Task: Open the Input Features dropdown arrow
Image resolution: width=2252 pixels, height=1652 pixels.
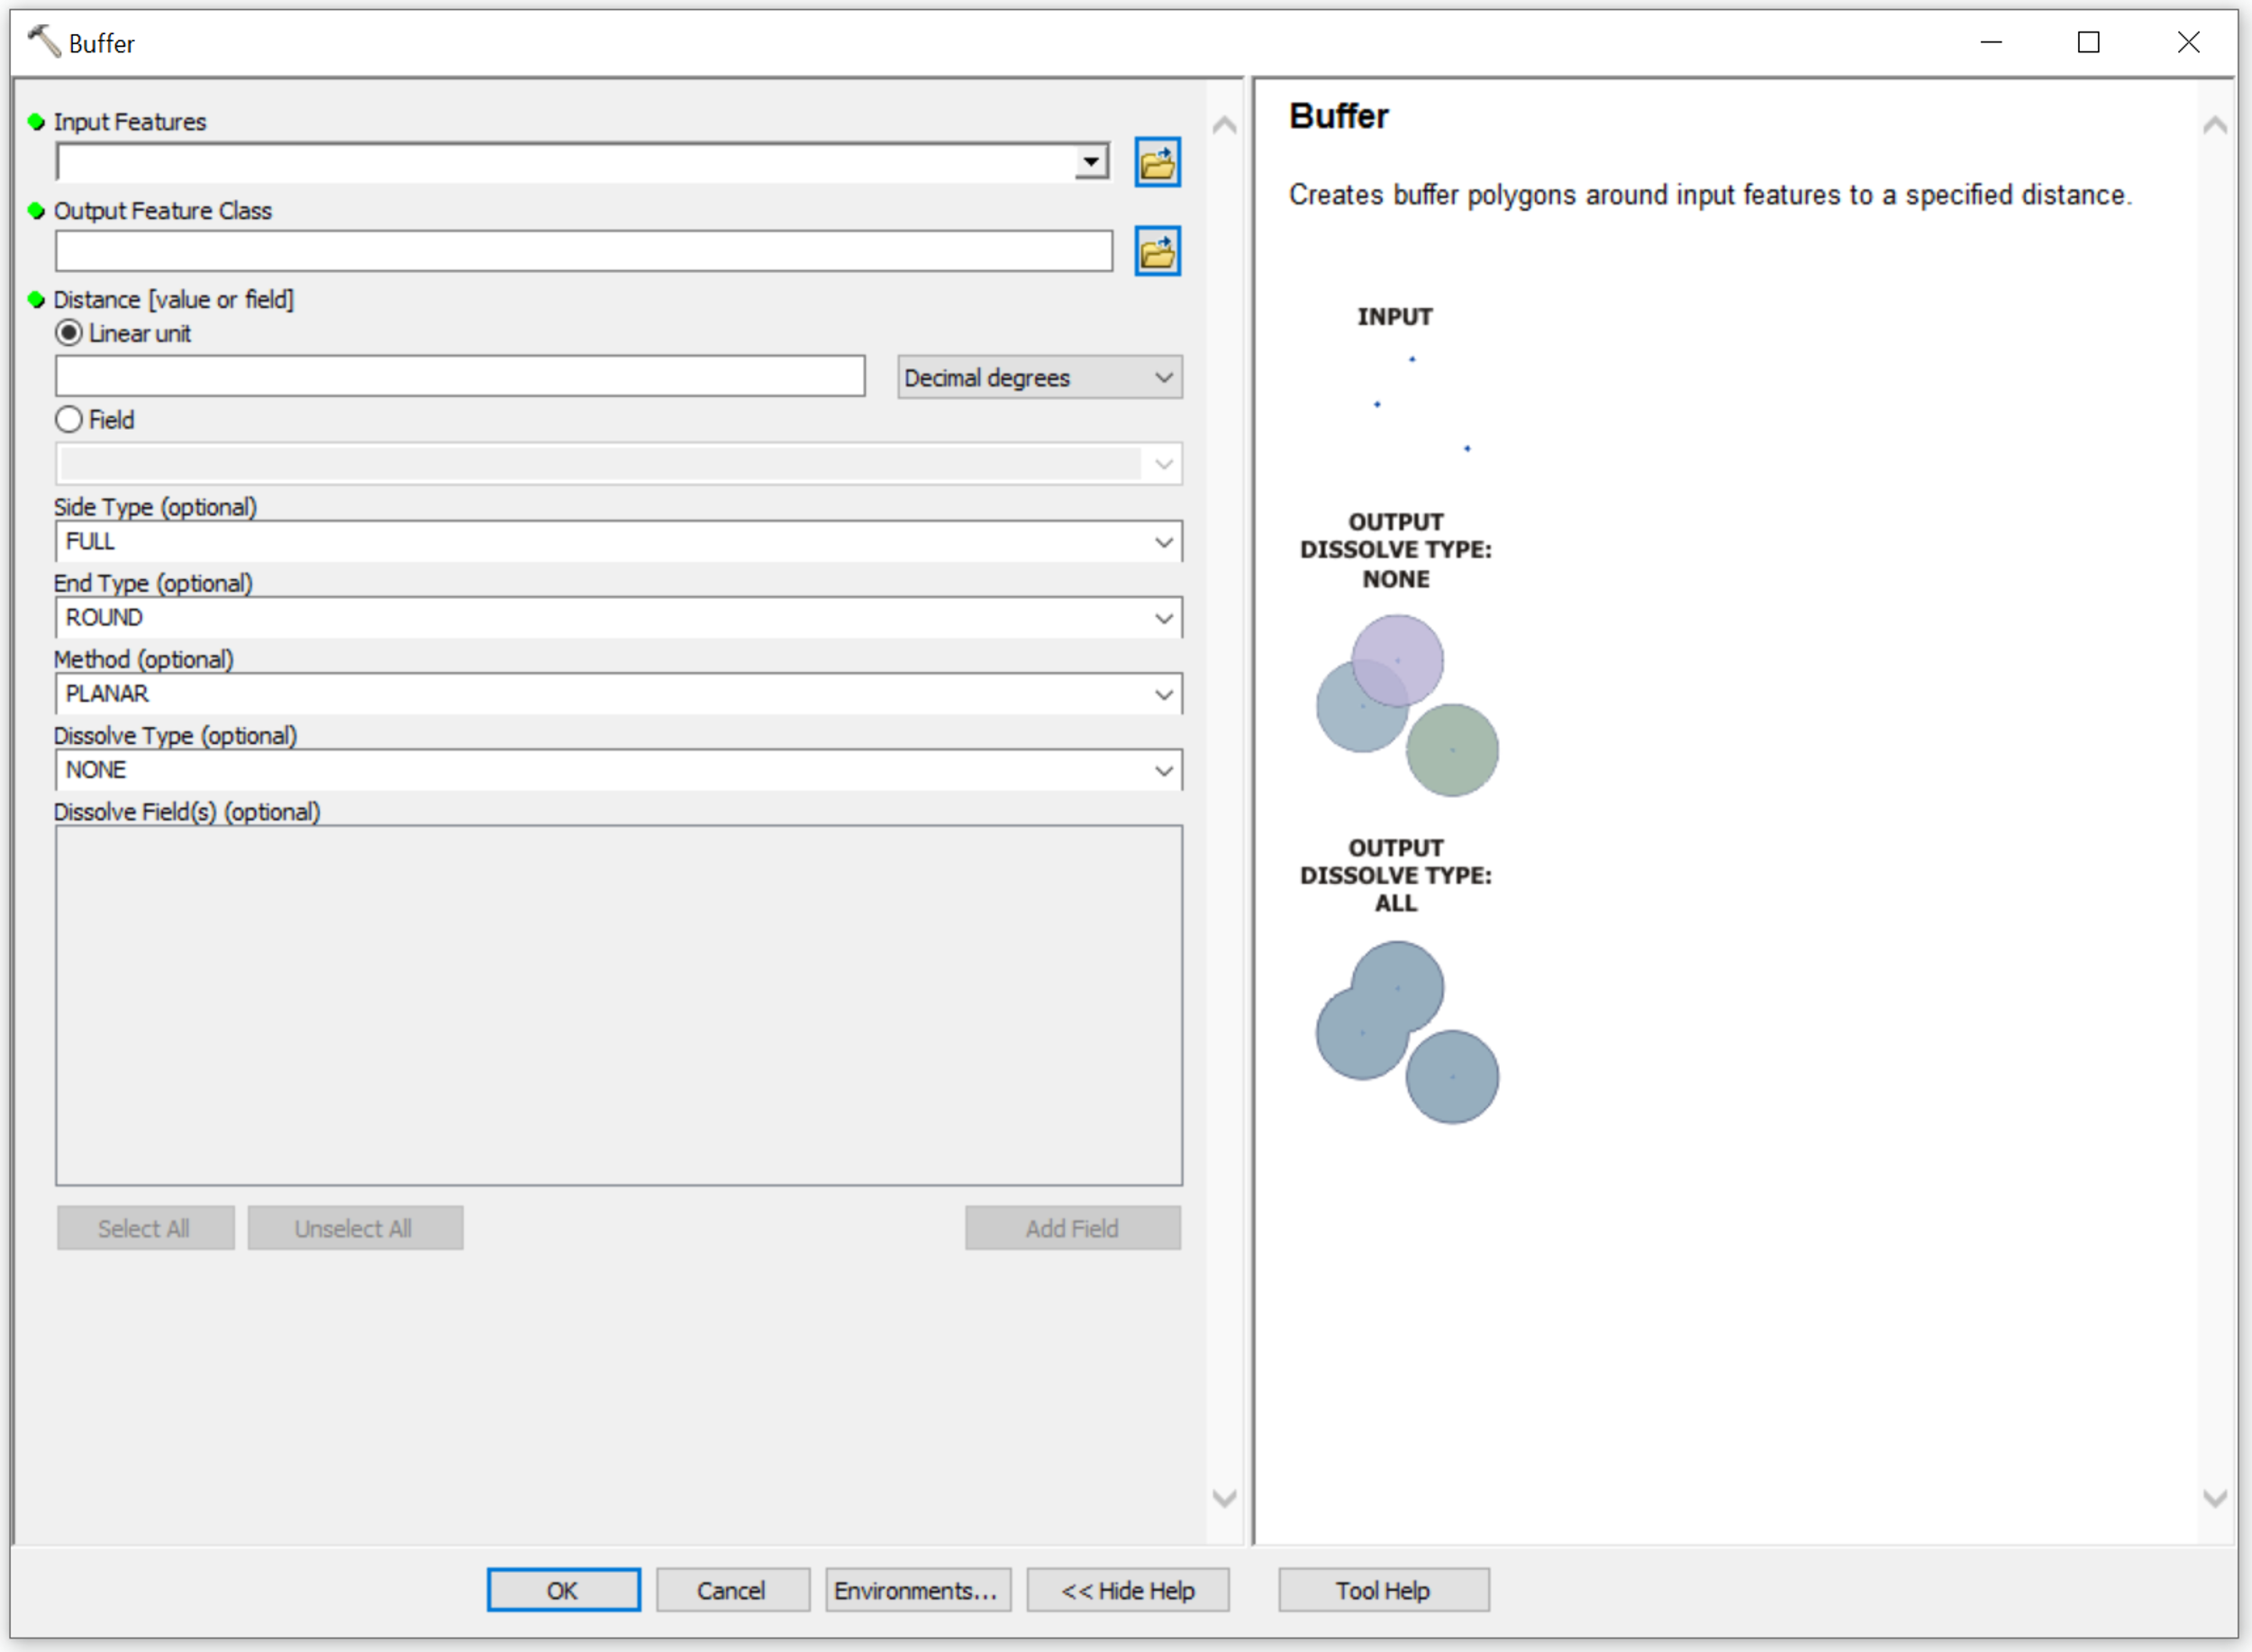Action: pyautogui.click(x=1092, y=161)
